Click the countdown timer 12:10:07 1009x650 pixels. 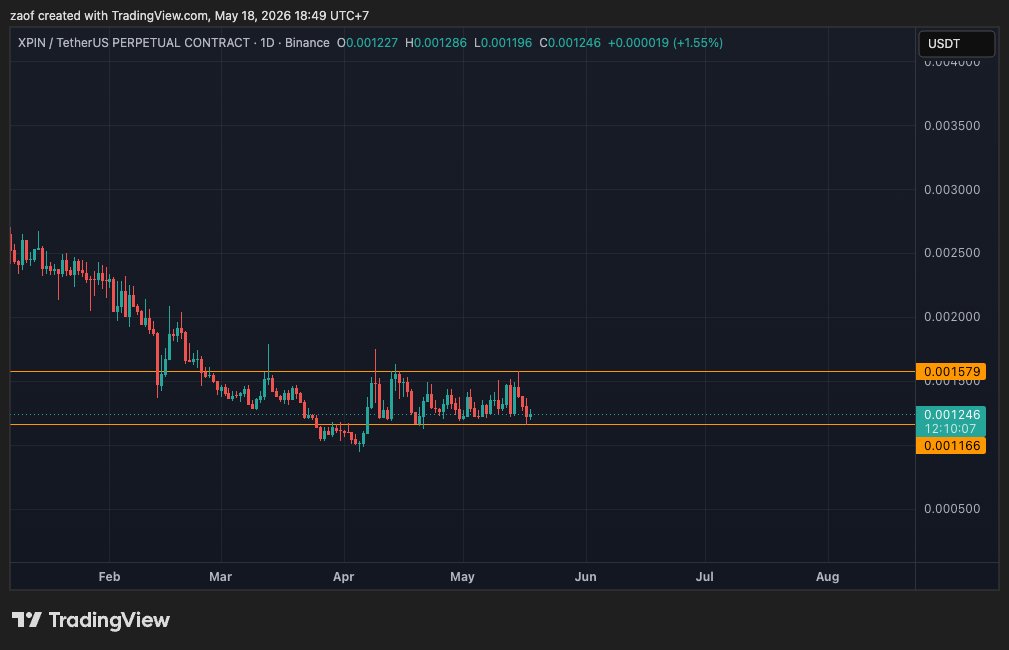click(x=951, y=429)
